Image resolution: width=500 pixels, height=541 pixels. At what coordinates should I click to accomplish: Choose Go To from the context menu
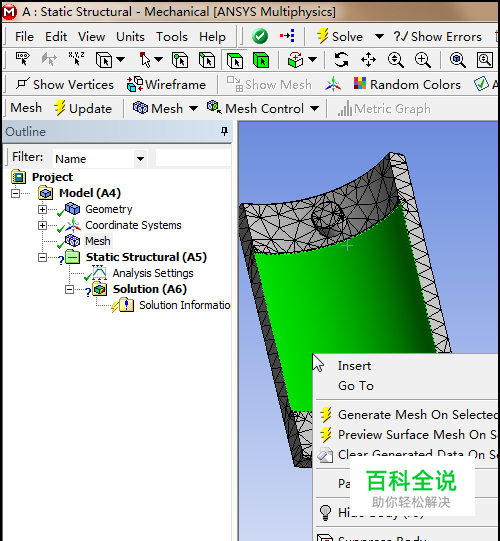356,386
